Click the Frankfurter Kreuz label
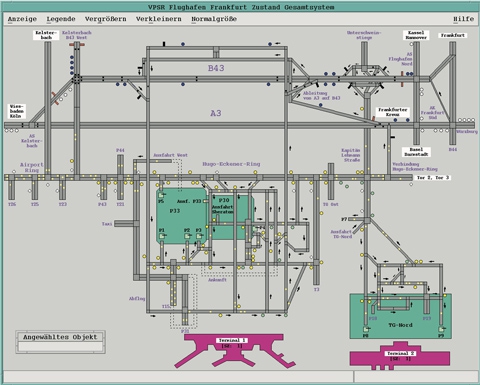 point(392,112)
